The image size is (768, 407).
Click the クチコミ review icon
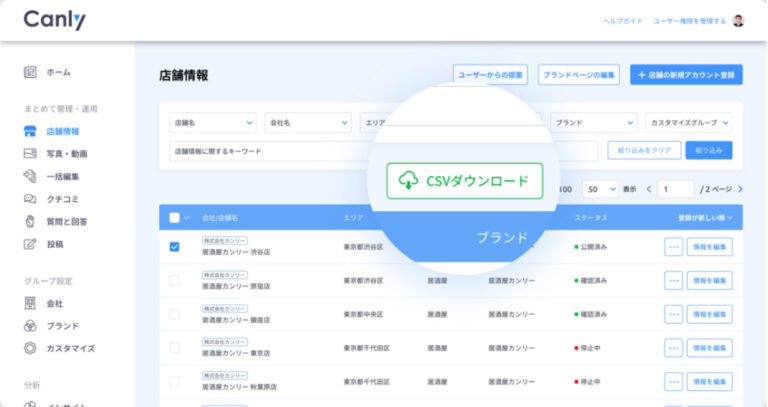(29, 199)
